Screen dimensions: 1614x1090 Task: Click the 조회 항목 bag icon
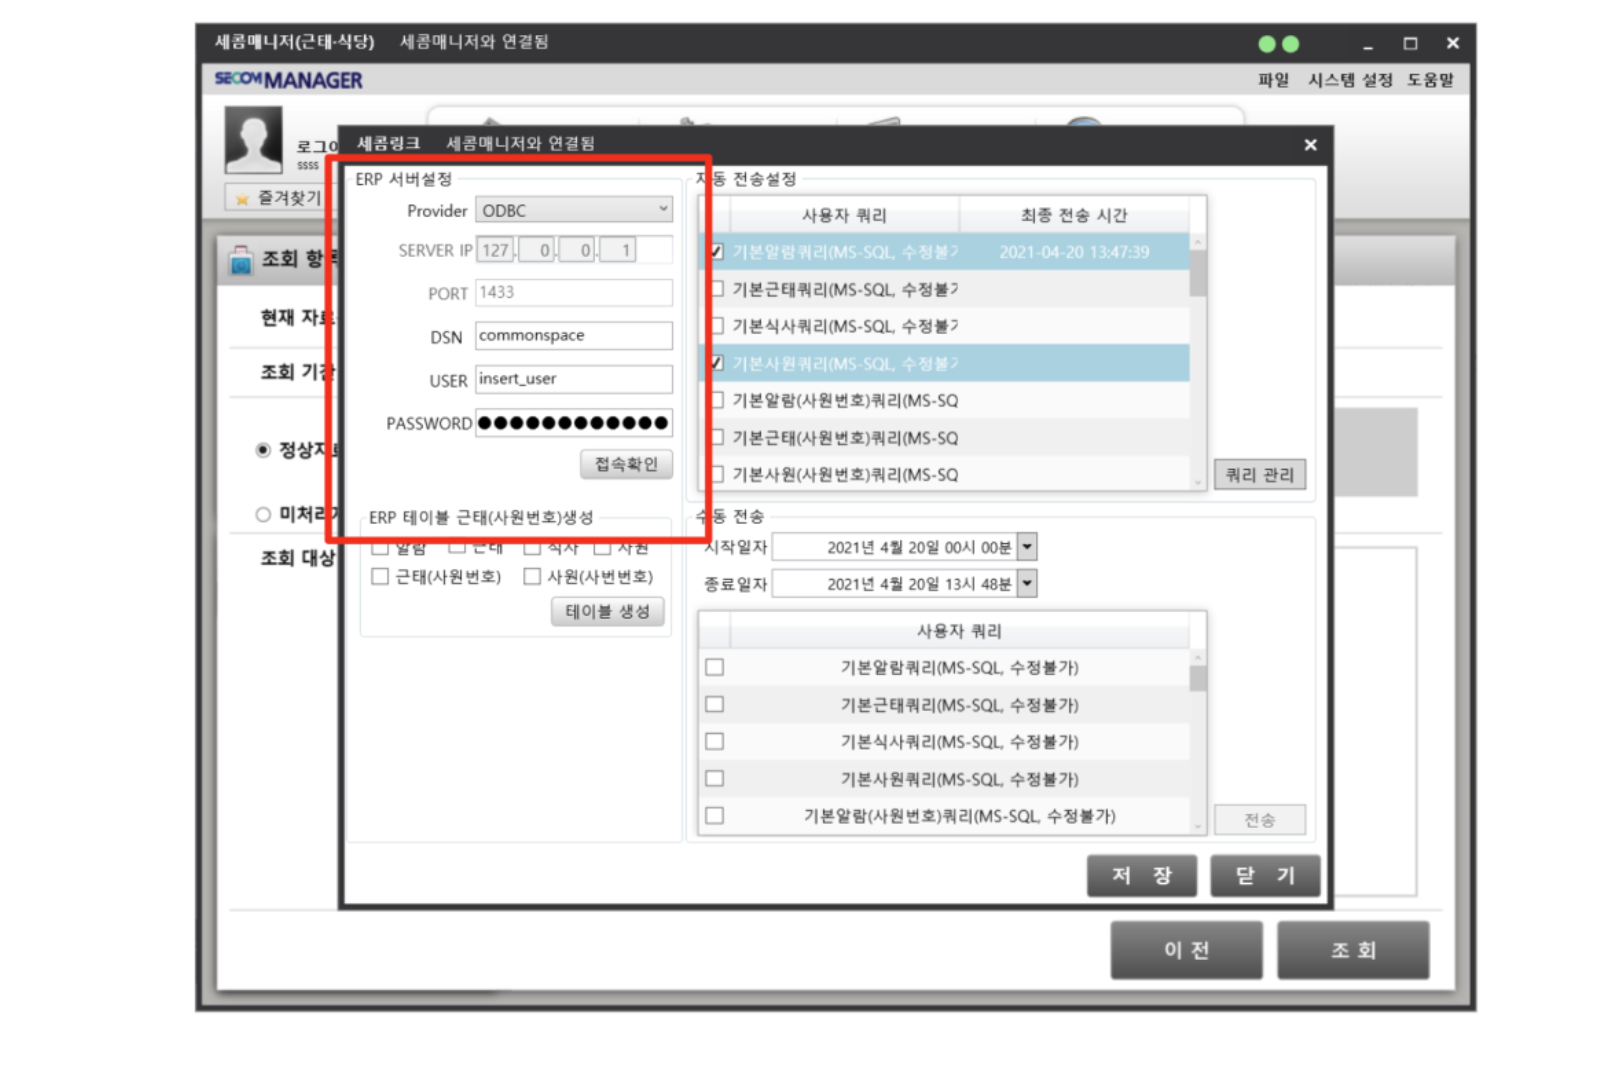(241, 260)
